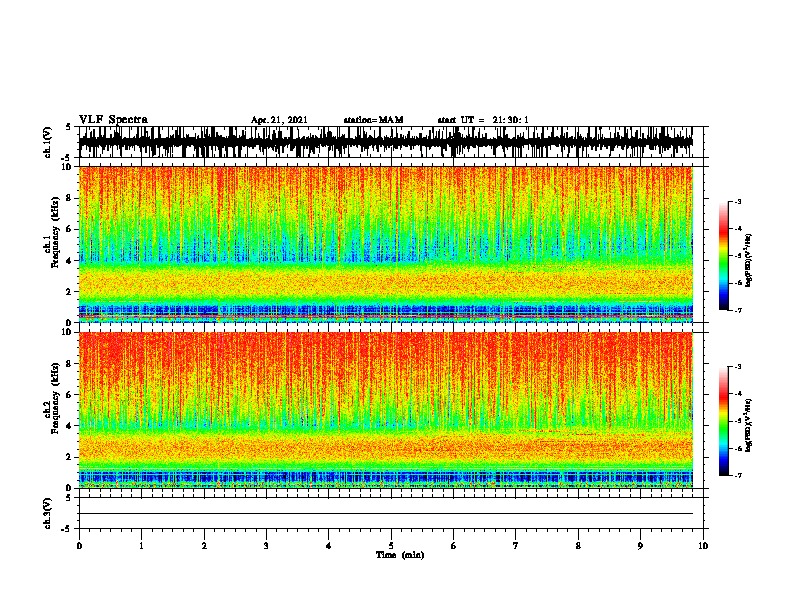The image size is (792, 612).
Task: Click the ch.1(V) waveform trace panel
Action: 386,142
